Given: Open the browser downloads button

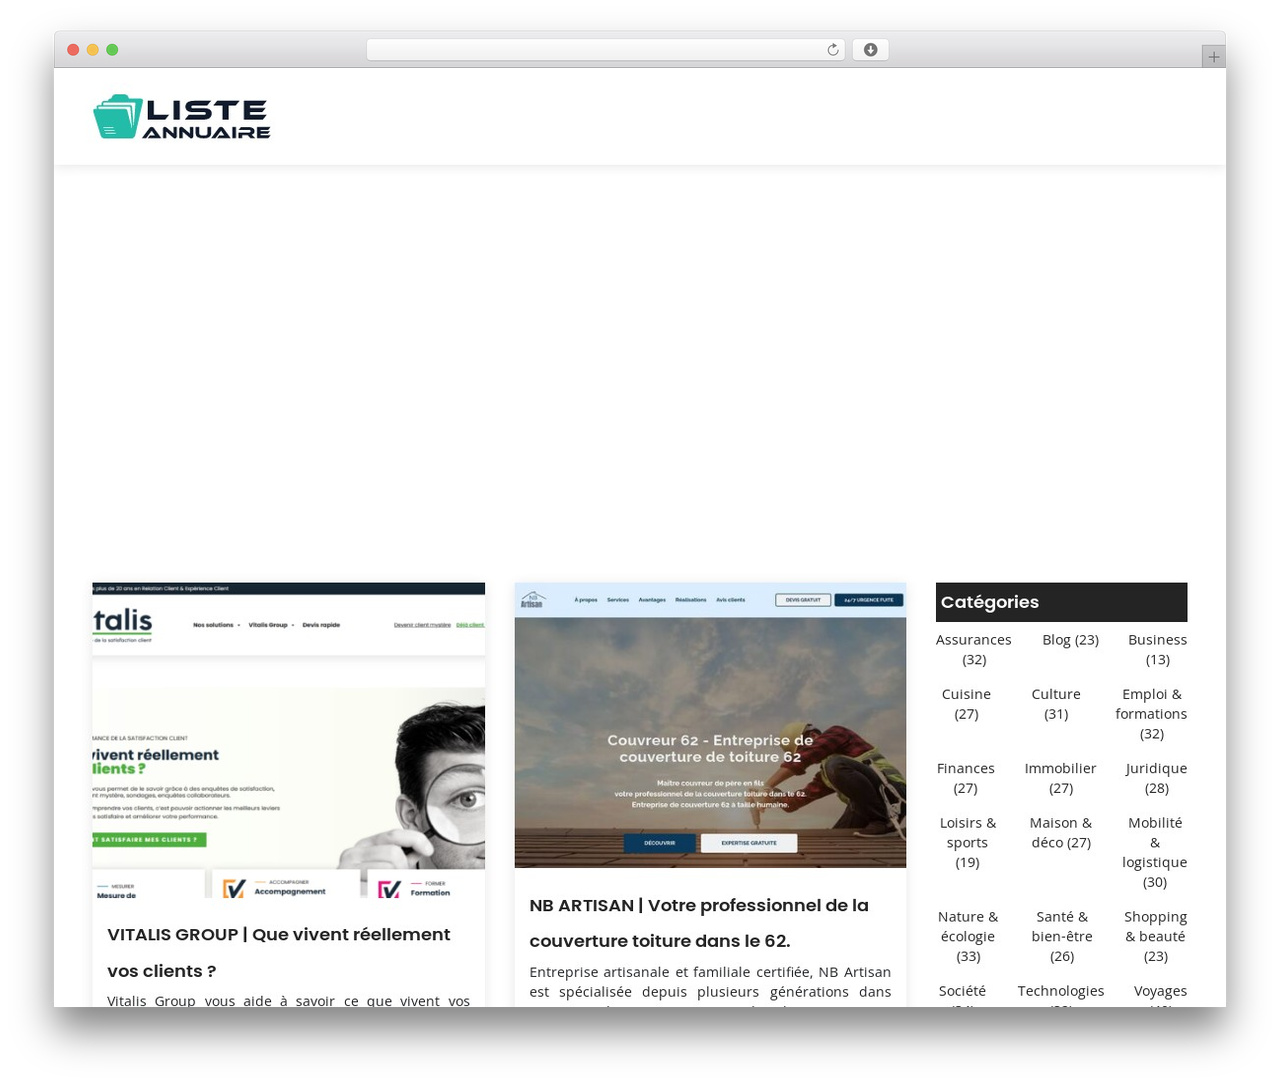Looking at the screenshot, I should (x=870, y=50).
